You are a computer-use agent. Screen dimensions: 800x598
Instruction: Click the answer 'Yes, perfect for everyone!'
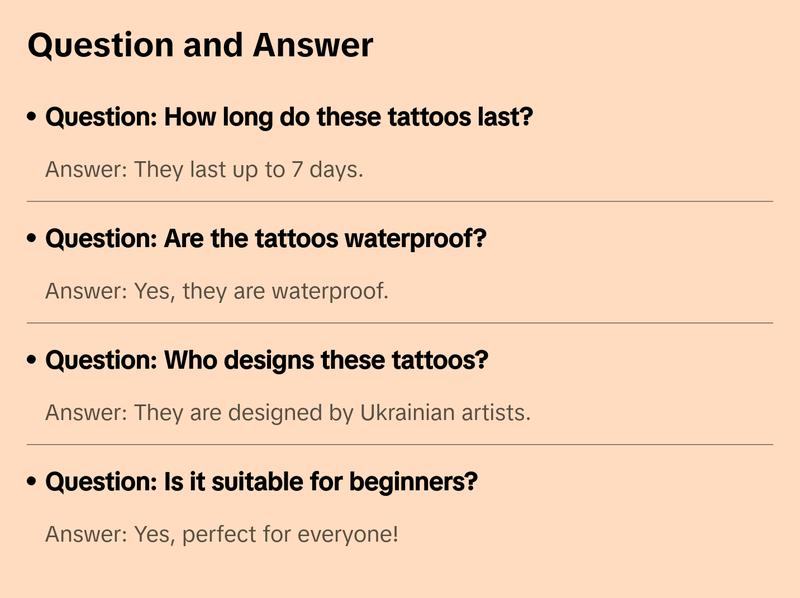(221, 534)
